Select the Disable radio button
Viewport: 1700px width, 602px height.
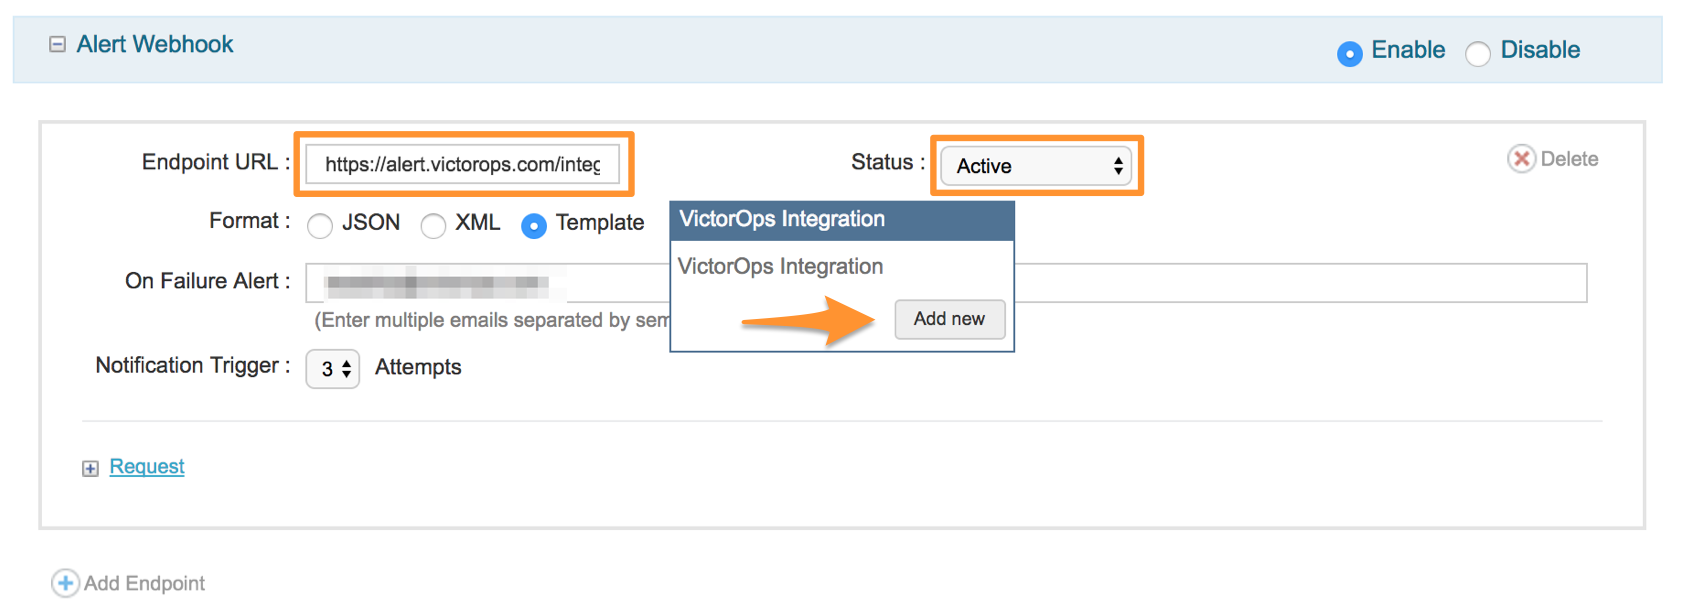[x=1477, y=53]
